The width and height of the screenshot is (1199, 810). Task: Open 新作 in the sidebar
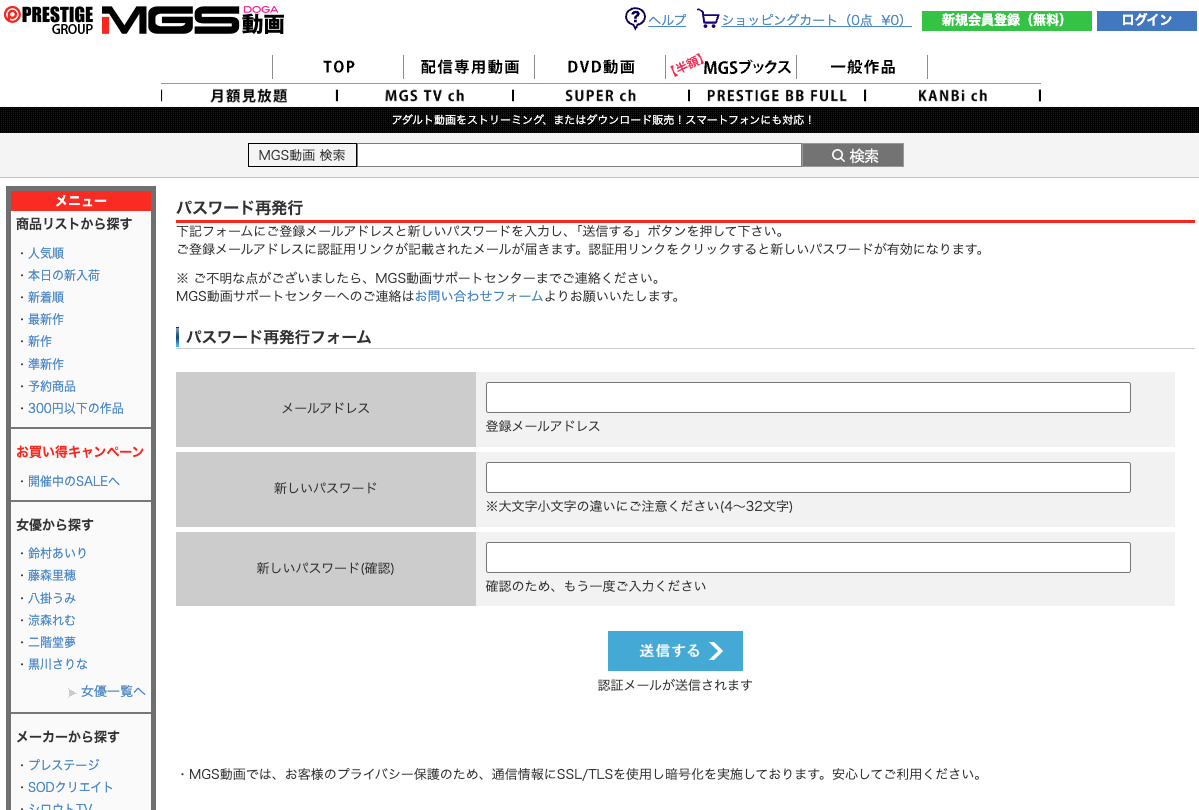40,341
